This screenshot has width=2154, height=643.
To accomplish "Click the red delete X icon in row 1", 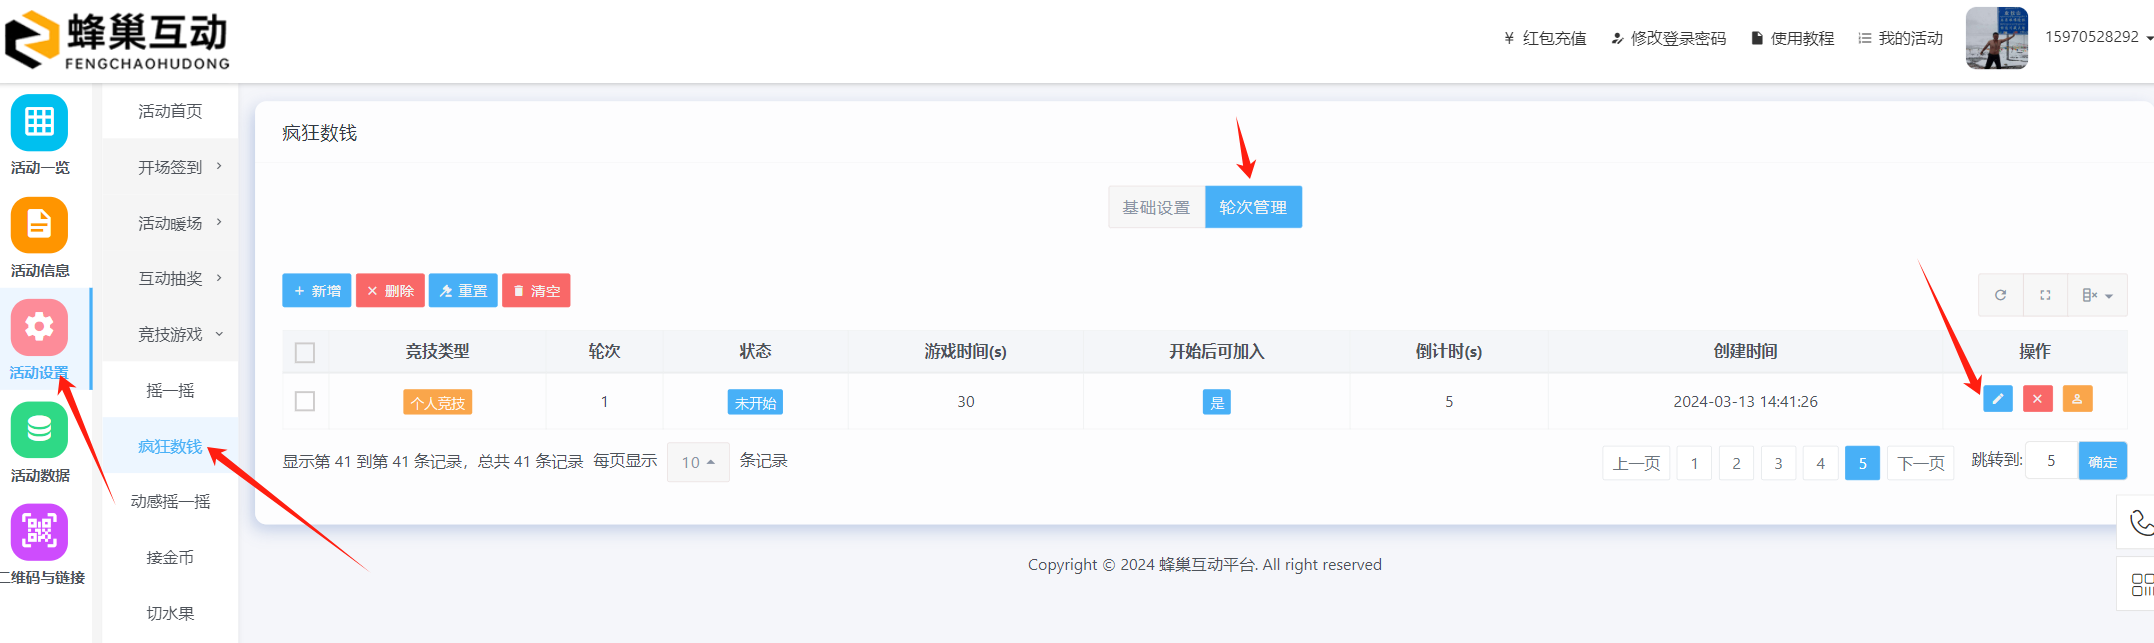I will 2037,399.
